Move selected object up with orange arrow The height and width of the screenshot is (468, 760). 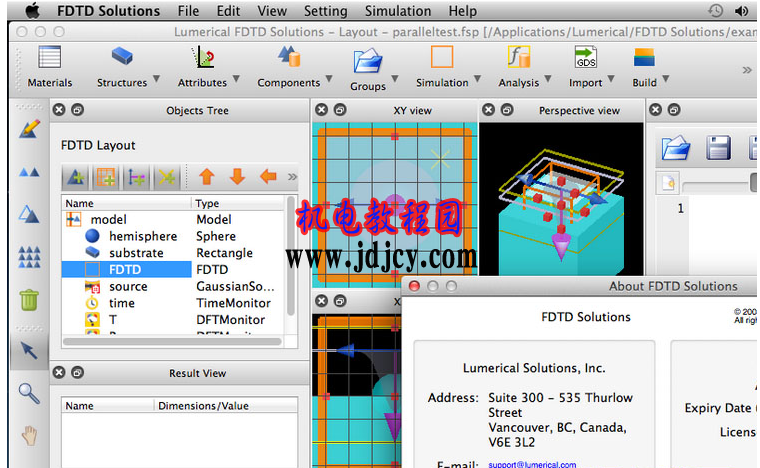(207, 176)
